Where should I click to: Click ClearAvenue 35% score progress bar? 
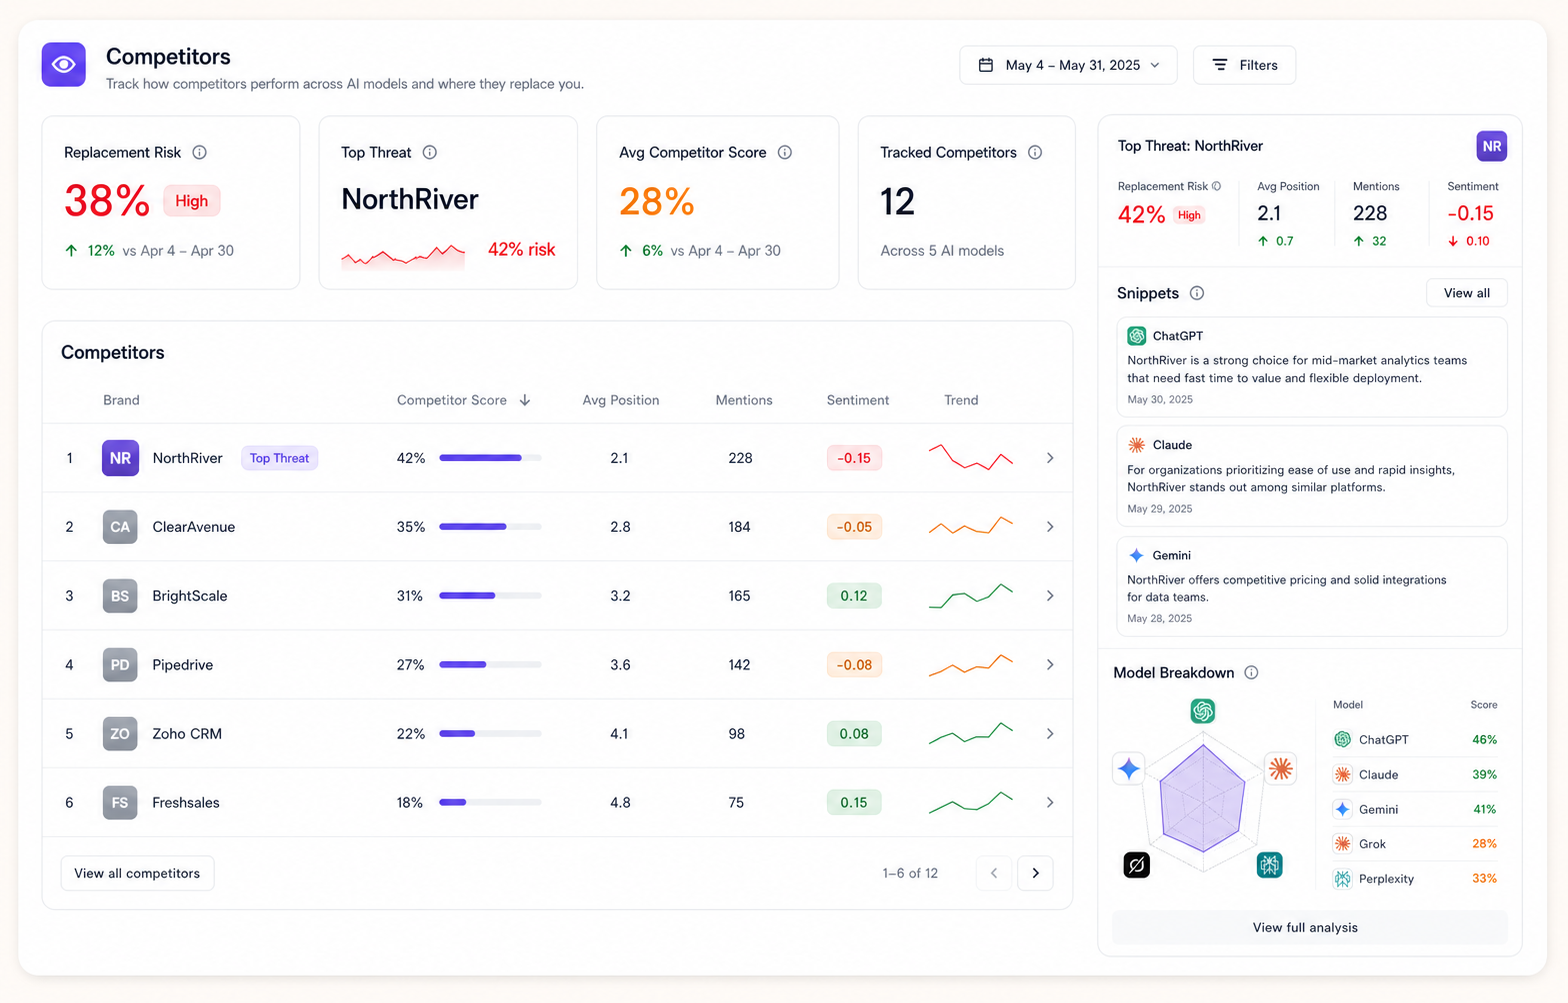pyautogui.click(x=490, y=527)
